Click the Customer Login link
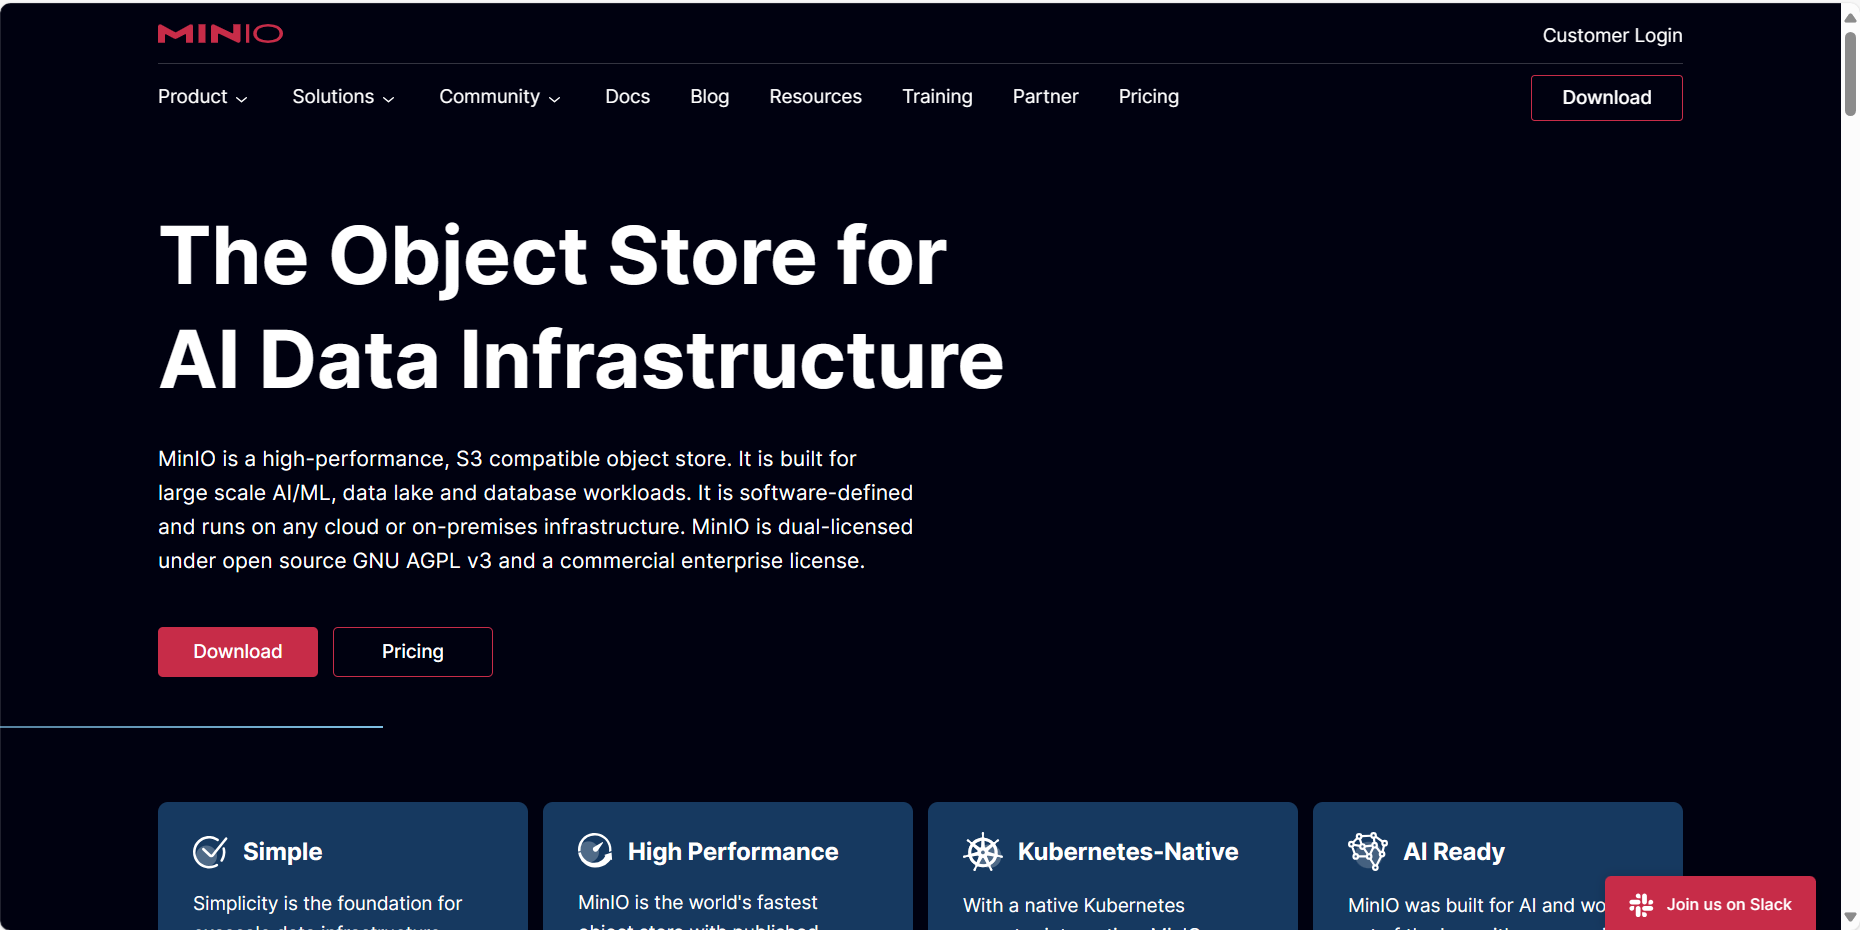The width and height of the screenshot is (1860, 930). pyautogui.click(x=1612, y=35)
